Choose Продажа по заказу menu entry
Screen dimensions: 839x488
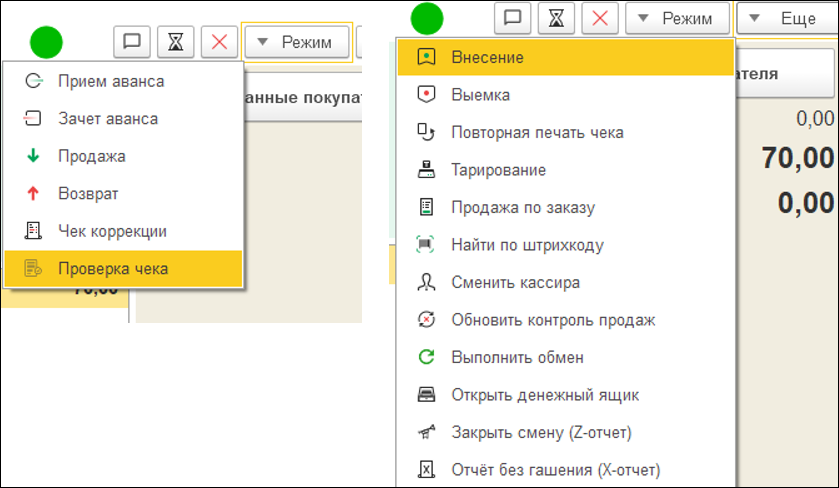point(523,208)
